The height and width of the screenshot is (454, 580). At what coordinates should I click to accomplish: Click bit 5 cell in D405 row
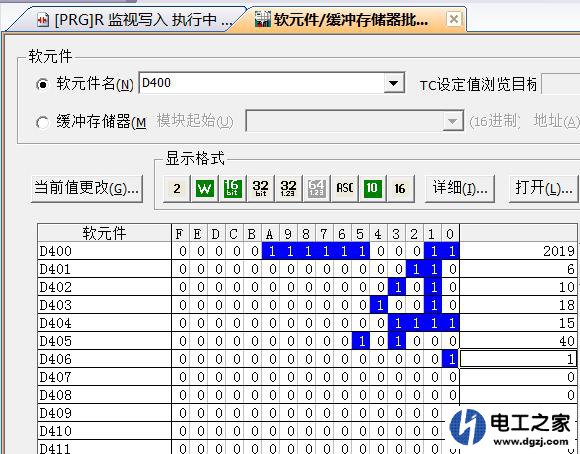click(x=361, y=341)
